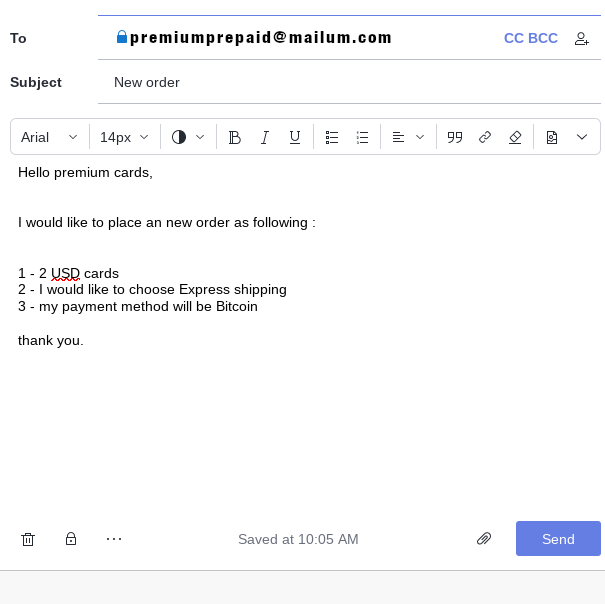Insert a bulleted list
Viewport: 605px width, 604px height.
coord(332,137)
